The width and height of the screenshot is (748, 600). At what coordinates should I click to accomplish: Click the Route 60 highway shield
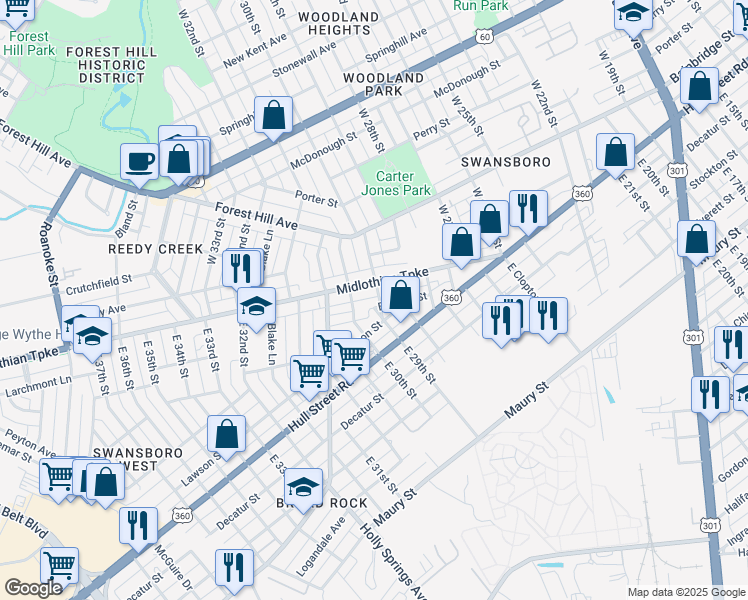(484, 37)
